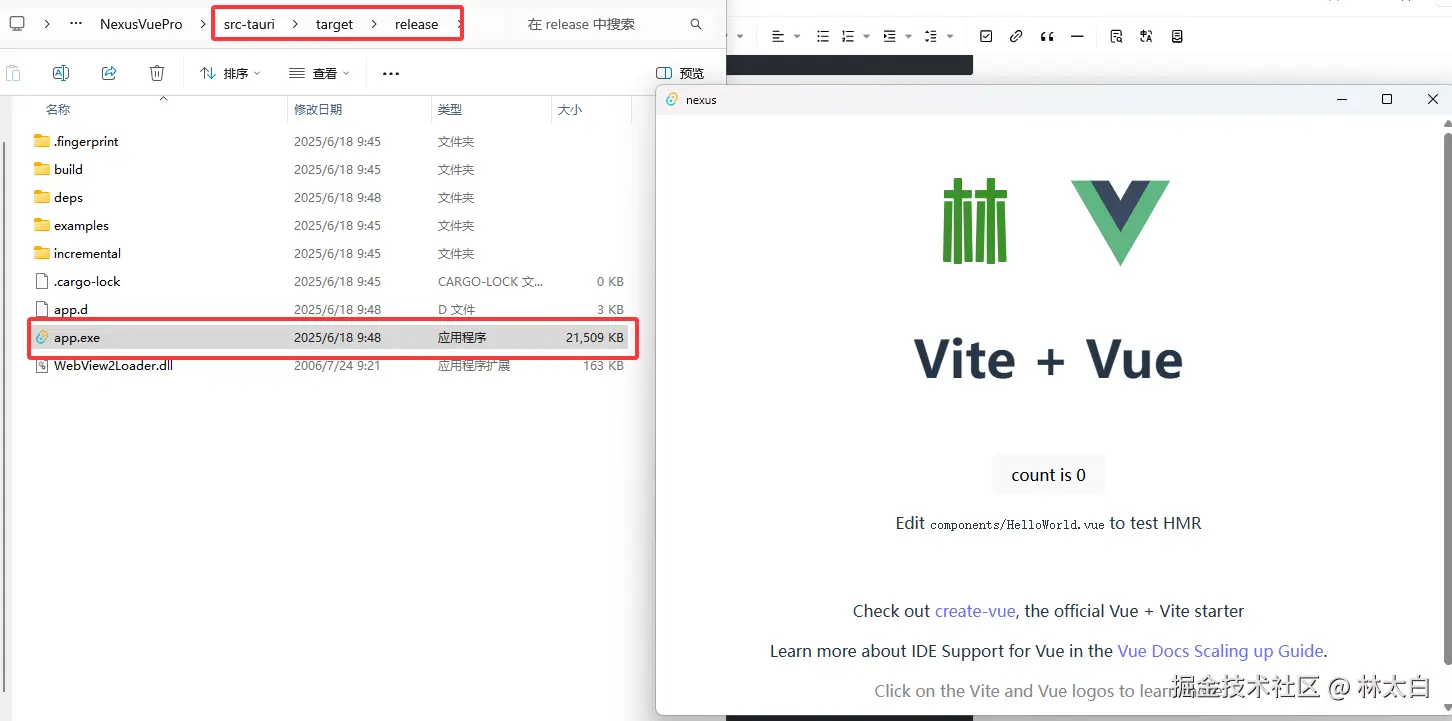Click the text align icon in editor toolbar

[x=778, y=36]
